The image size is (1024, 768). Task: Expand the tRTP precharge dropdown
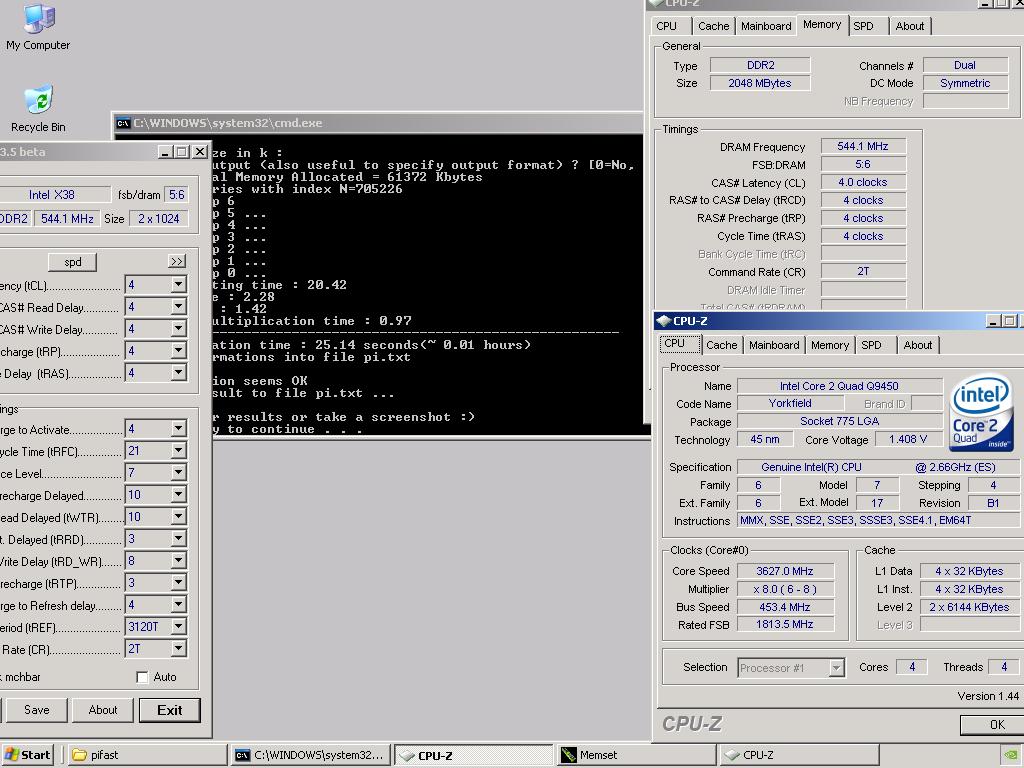point(178,583)
